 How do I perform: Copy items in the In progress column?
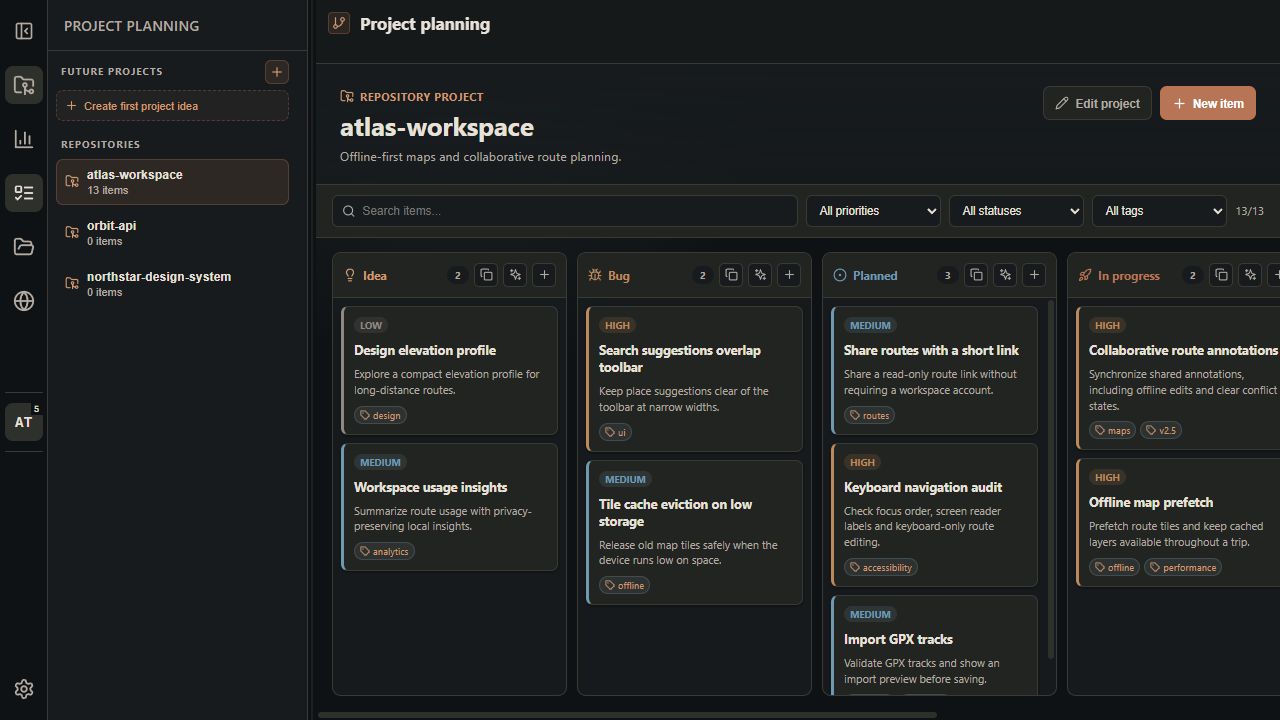point(1221,275)
